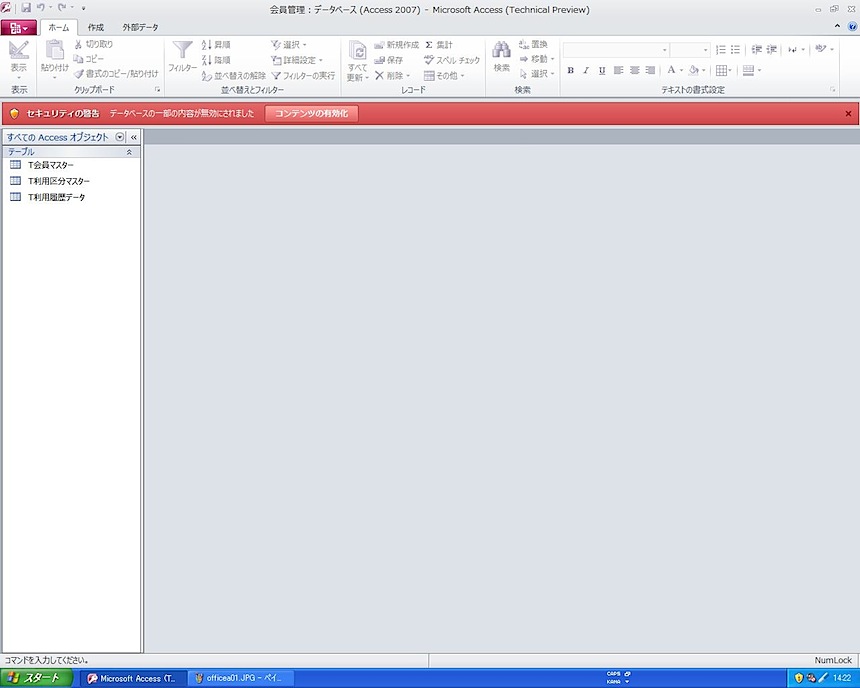
Task: Click 削除 in the records group
Action: click(x=392, y=76)
